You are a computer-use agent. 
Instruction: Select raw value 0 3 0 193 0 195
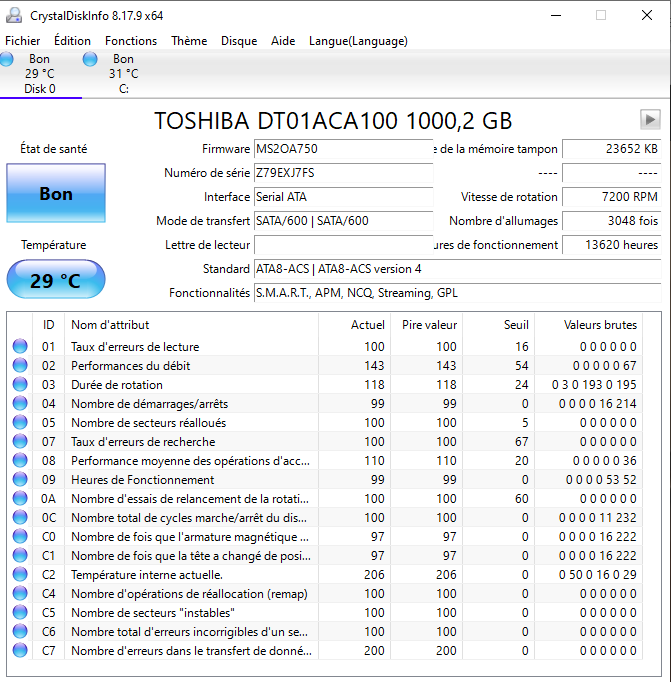pos(594,384)
